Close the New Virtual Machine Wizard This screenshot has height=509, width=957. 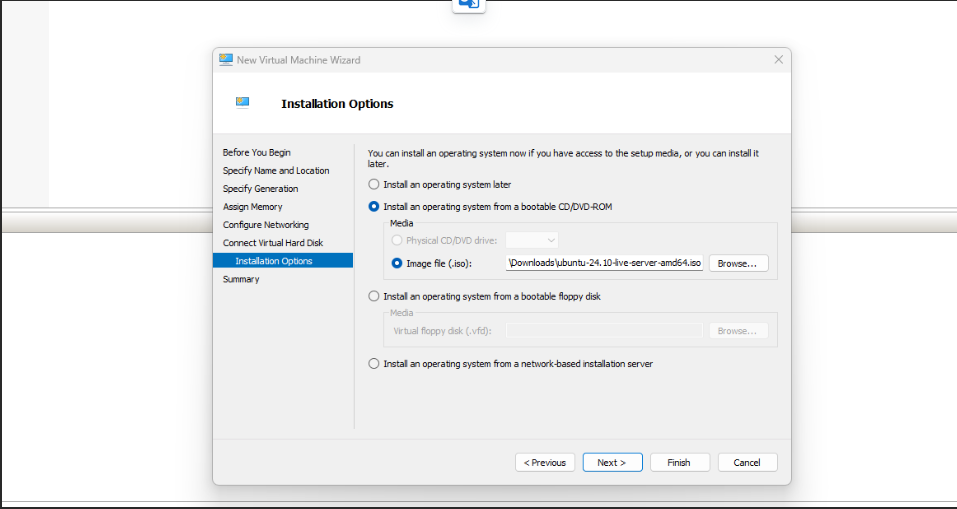pyautogui.click(x=778, y=60)
